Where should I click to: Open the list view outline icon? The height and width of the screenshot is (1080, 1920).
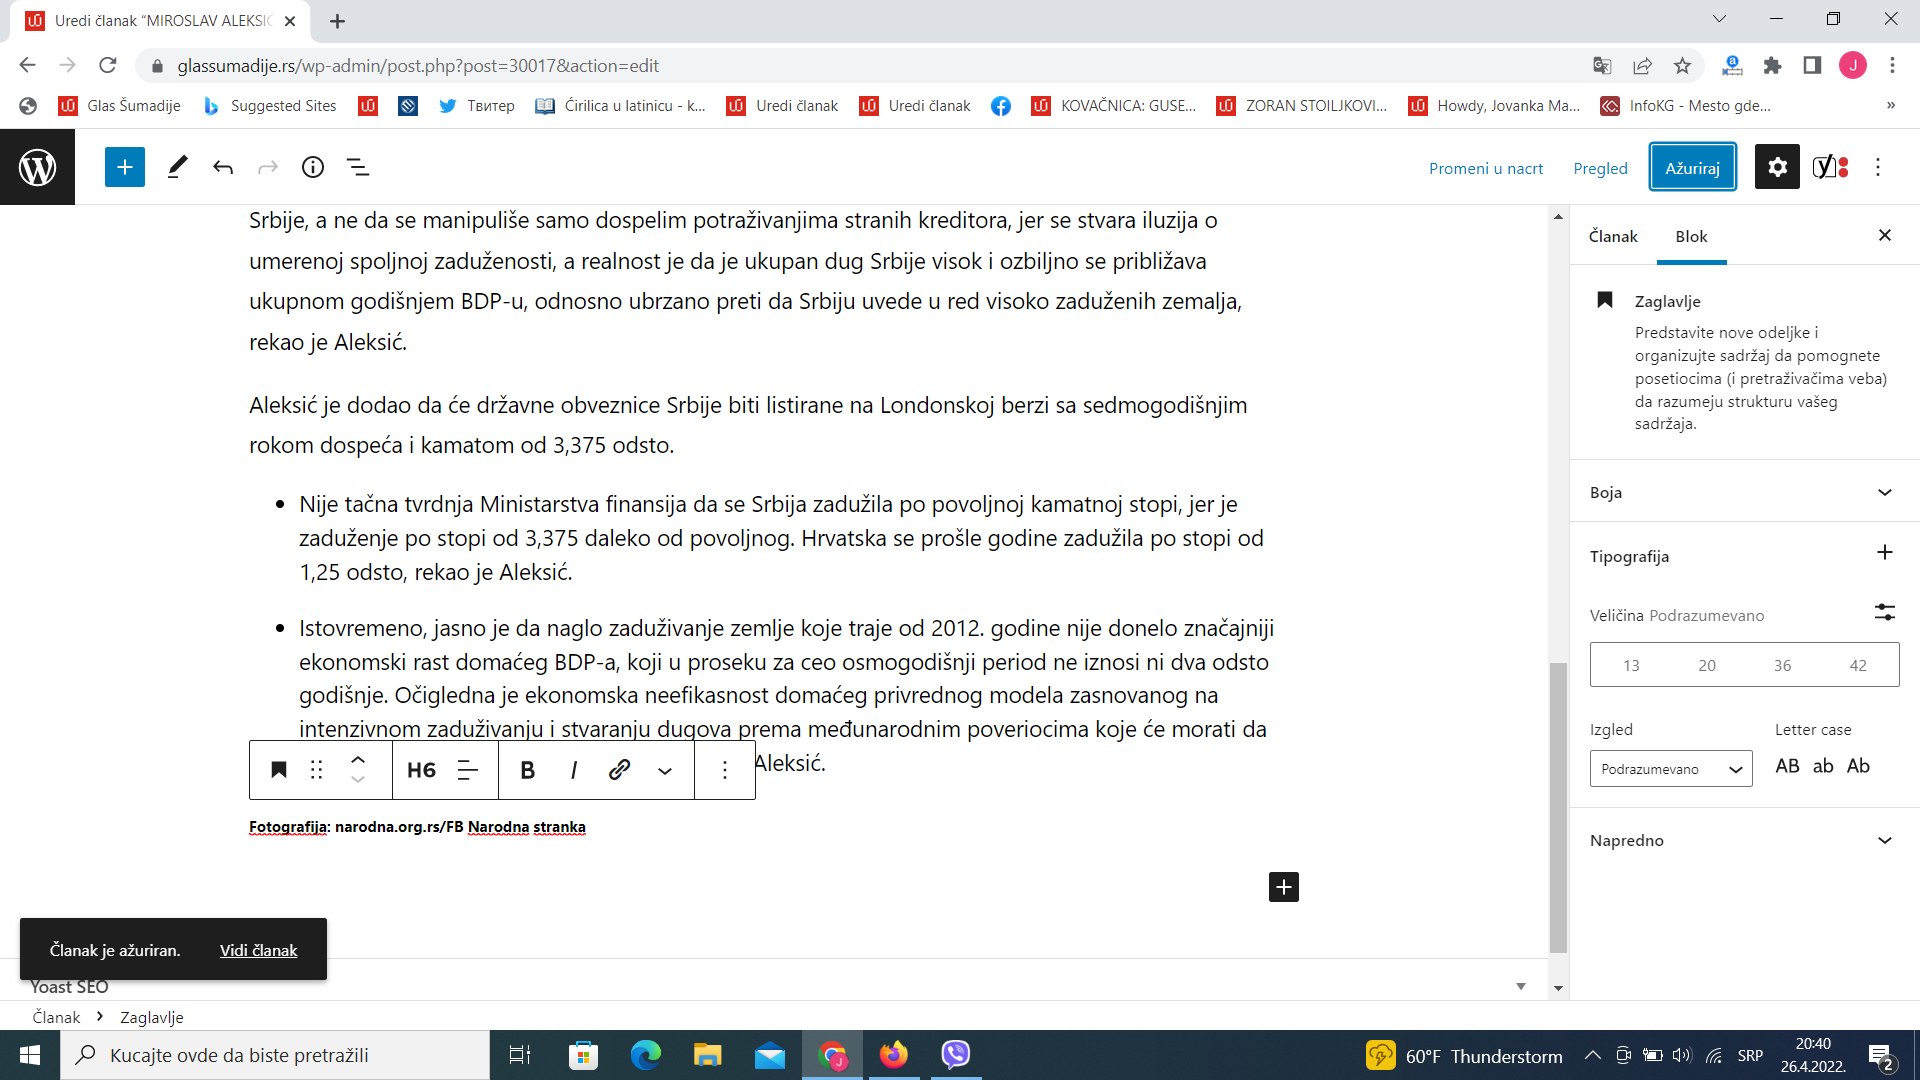click(x=358, y=167)
